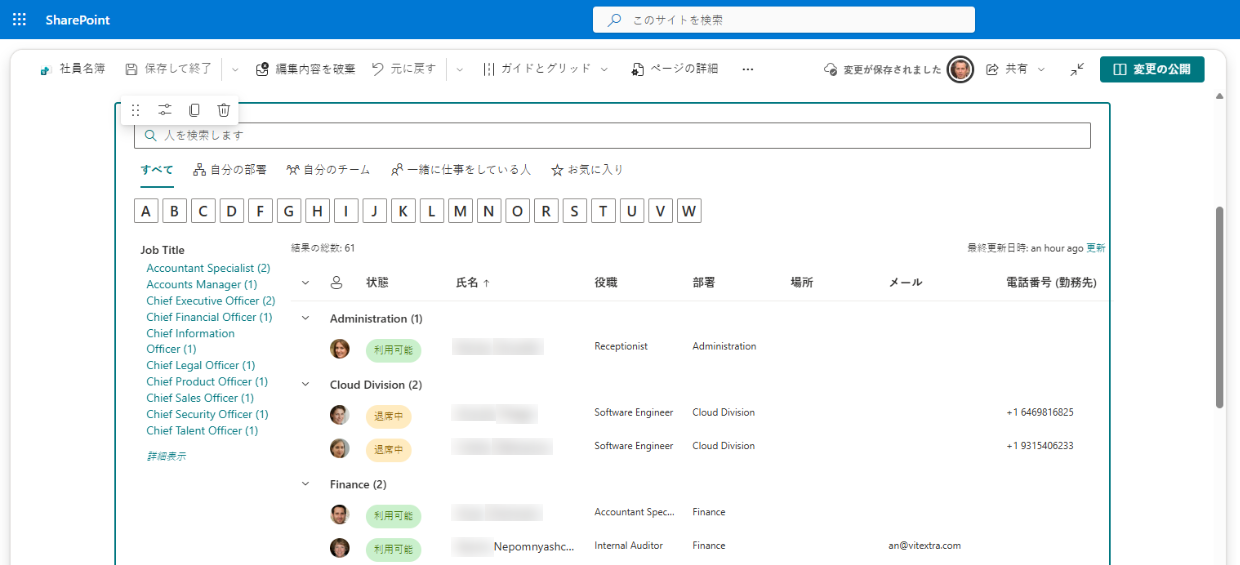Undo with 元に戻す button
This screenshot has width=1240, height=565.
point(404,69)
